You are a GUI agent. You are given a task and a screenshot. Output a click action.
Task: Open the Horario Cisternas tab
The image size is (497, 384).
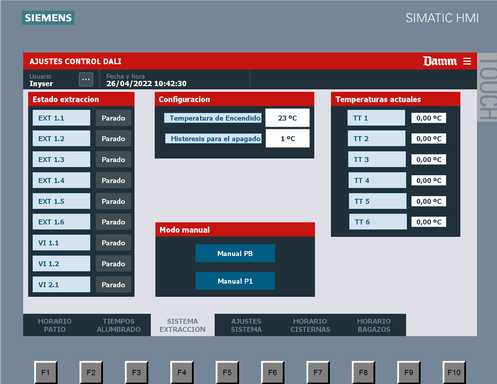(x=310, y=325)
